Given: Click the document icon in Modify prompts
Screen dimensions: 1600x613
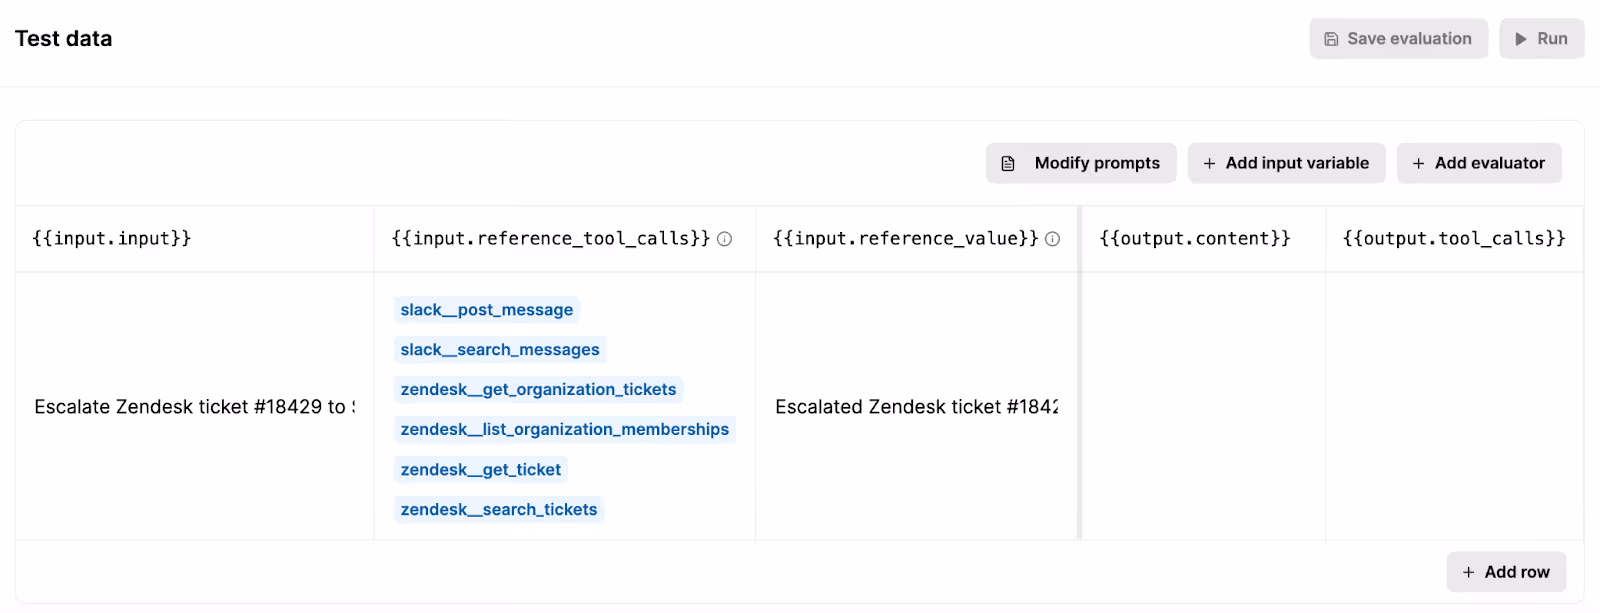Looking at the screenshot, I should [x=1008, y=163].
